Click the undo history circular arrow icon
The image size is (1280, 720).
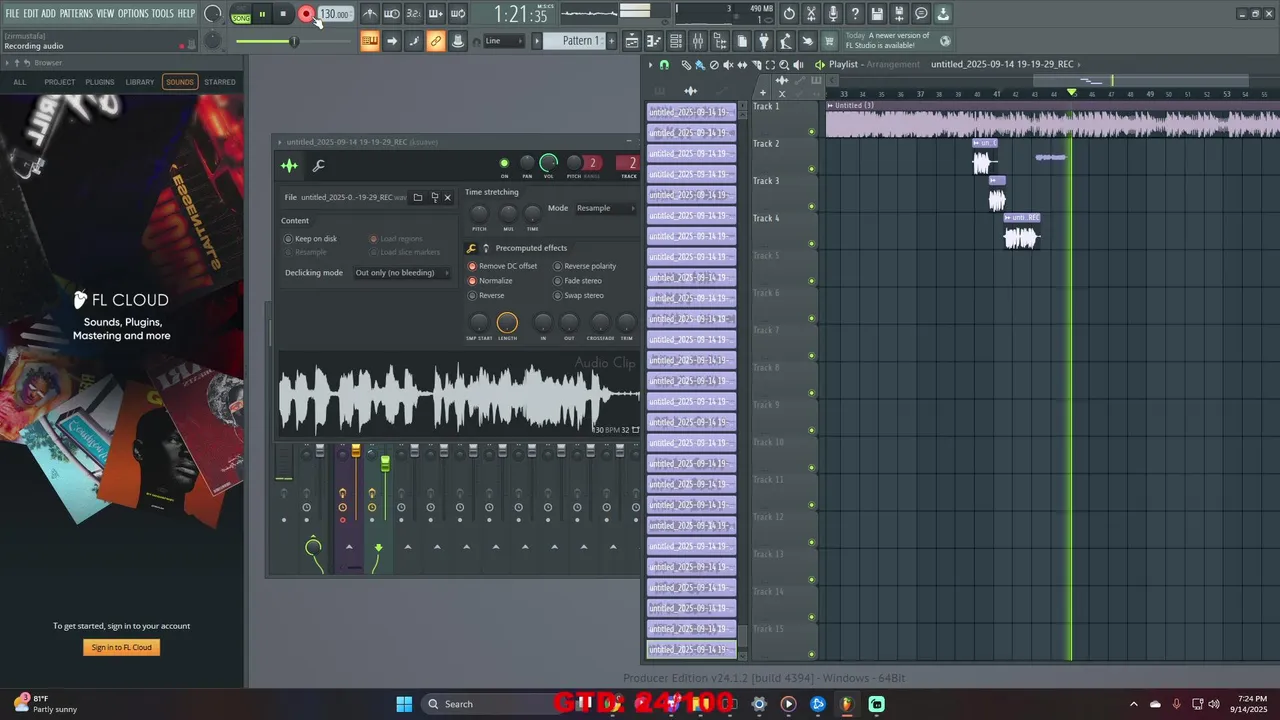(x=789, y=14)
